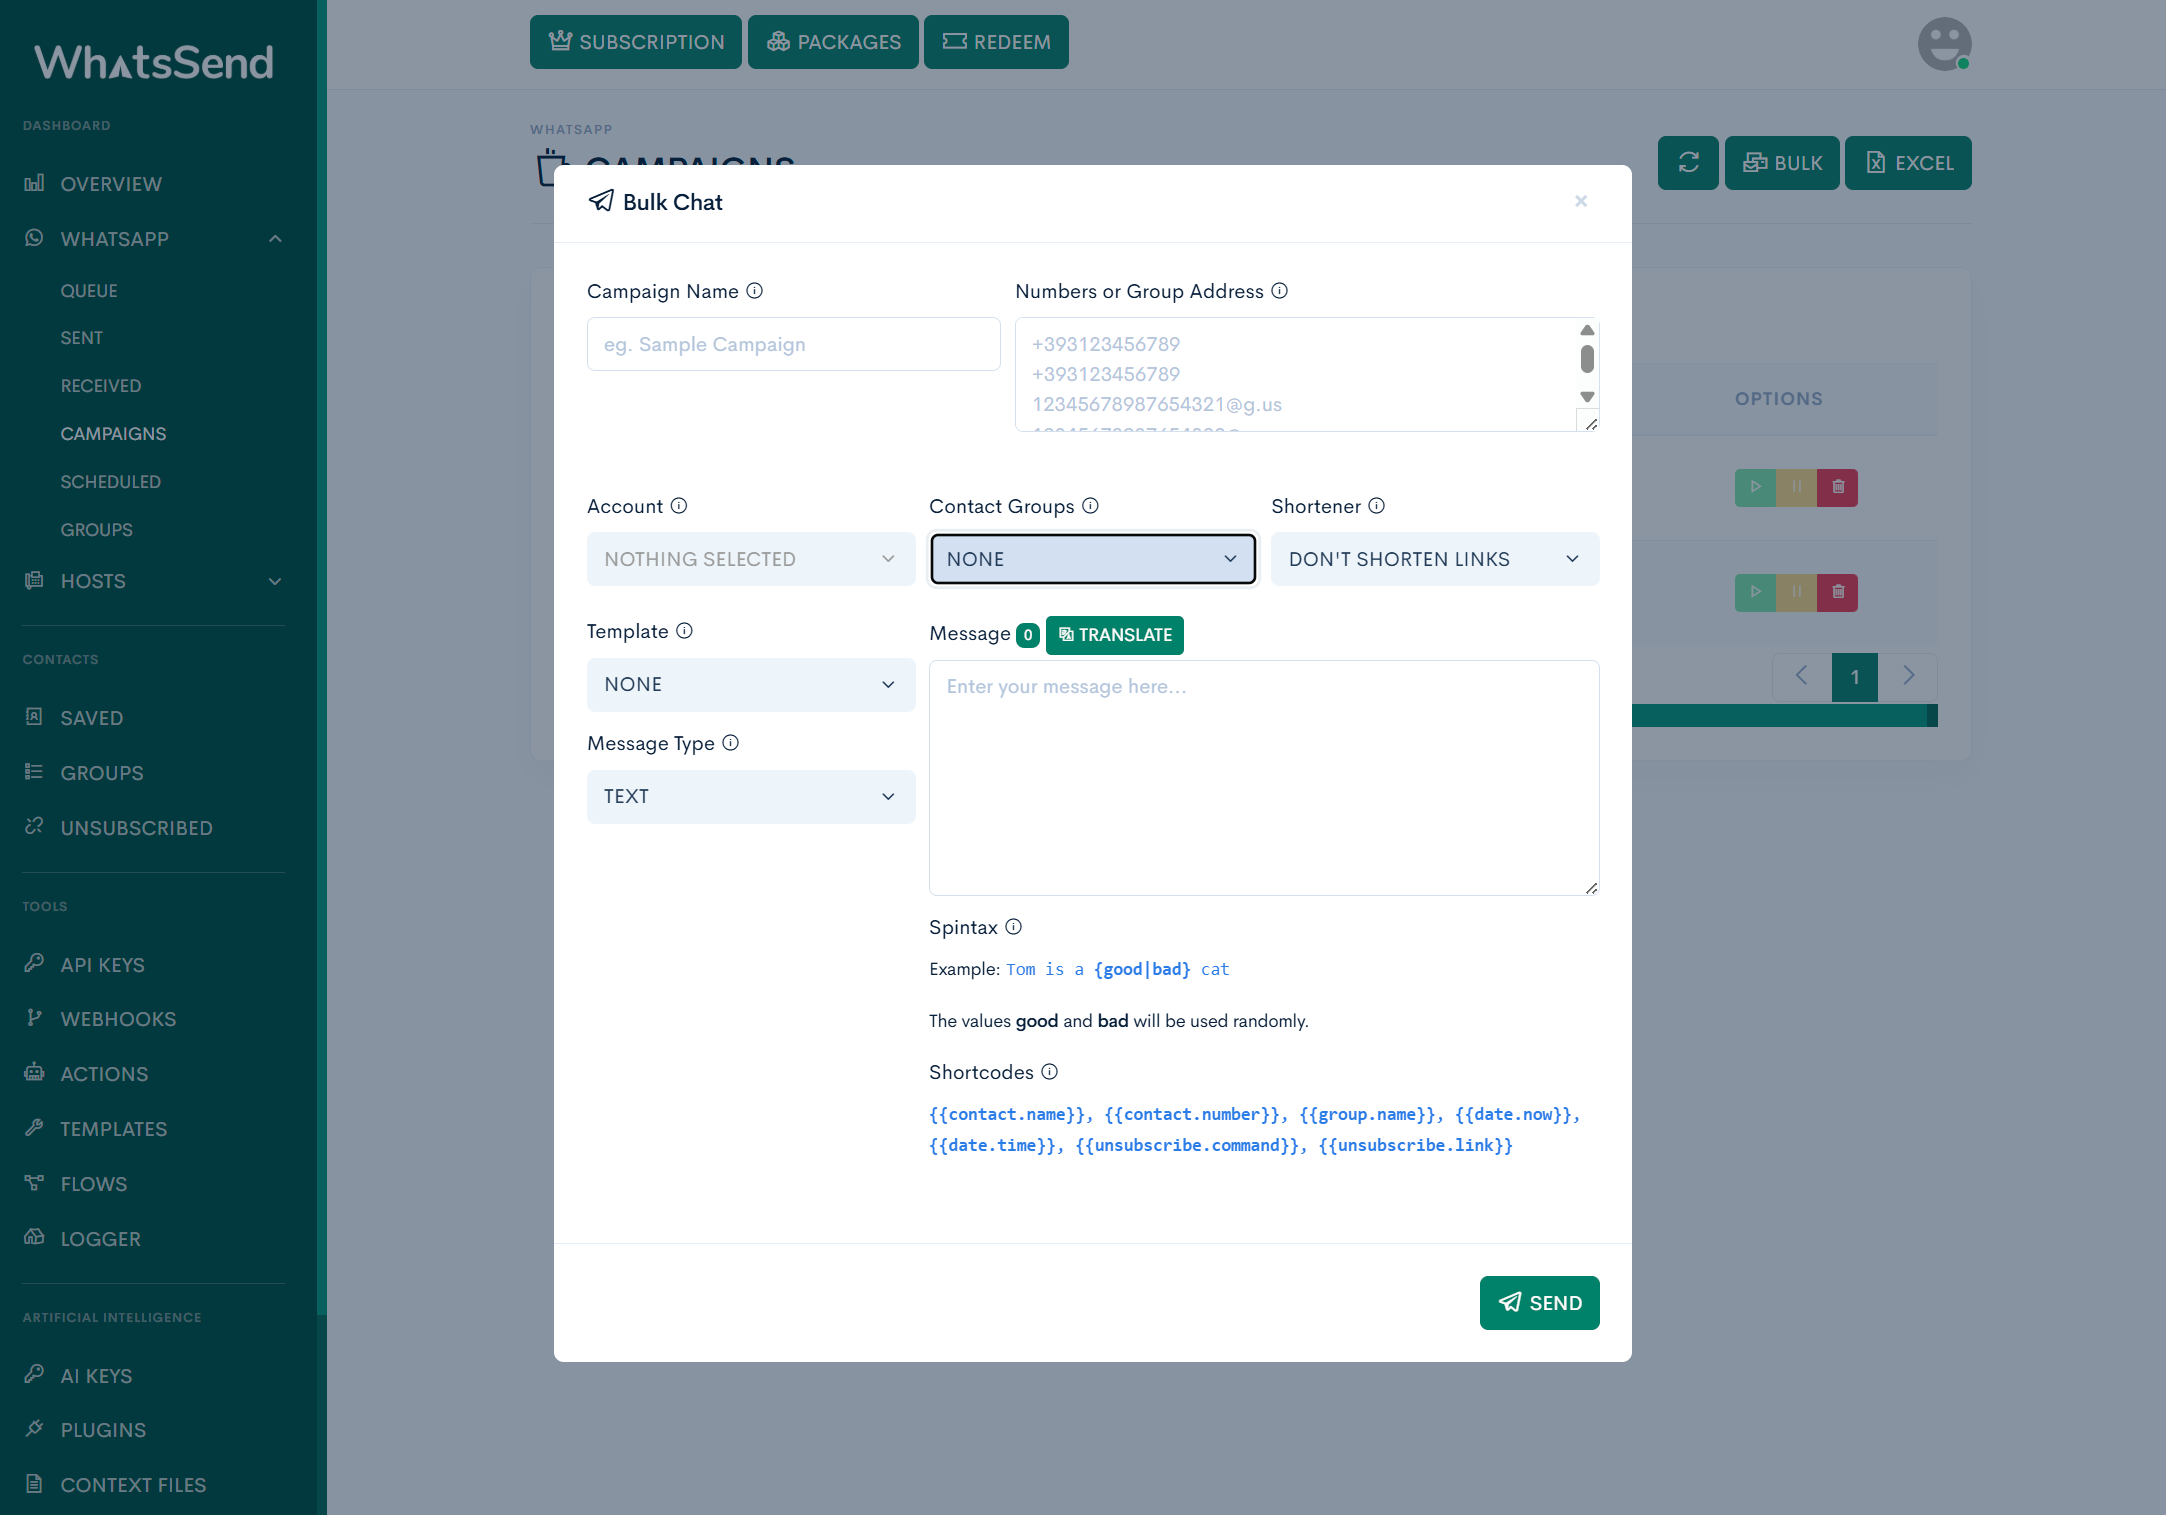Go to pagination page 1
This screenshot has height=1515, width=2166.
click(x=1855, y=677)
